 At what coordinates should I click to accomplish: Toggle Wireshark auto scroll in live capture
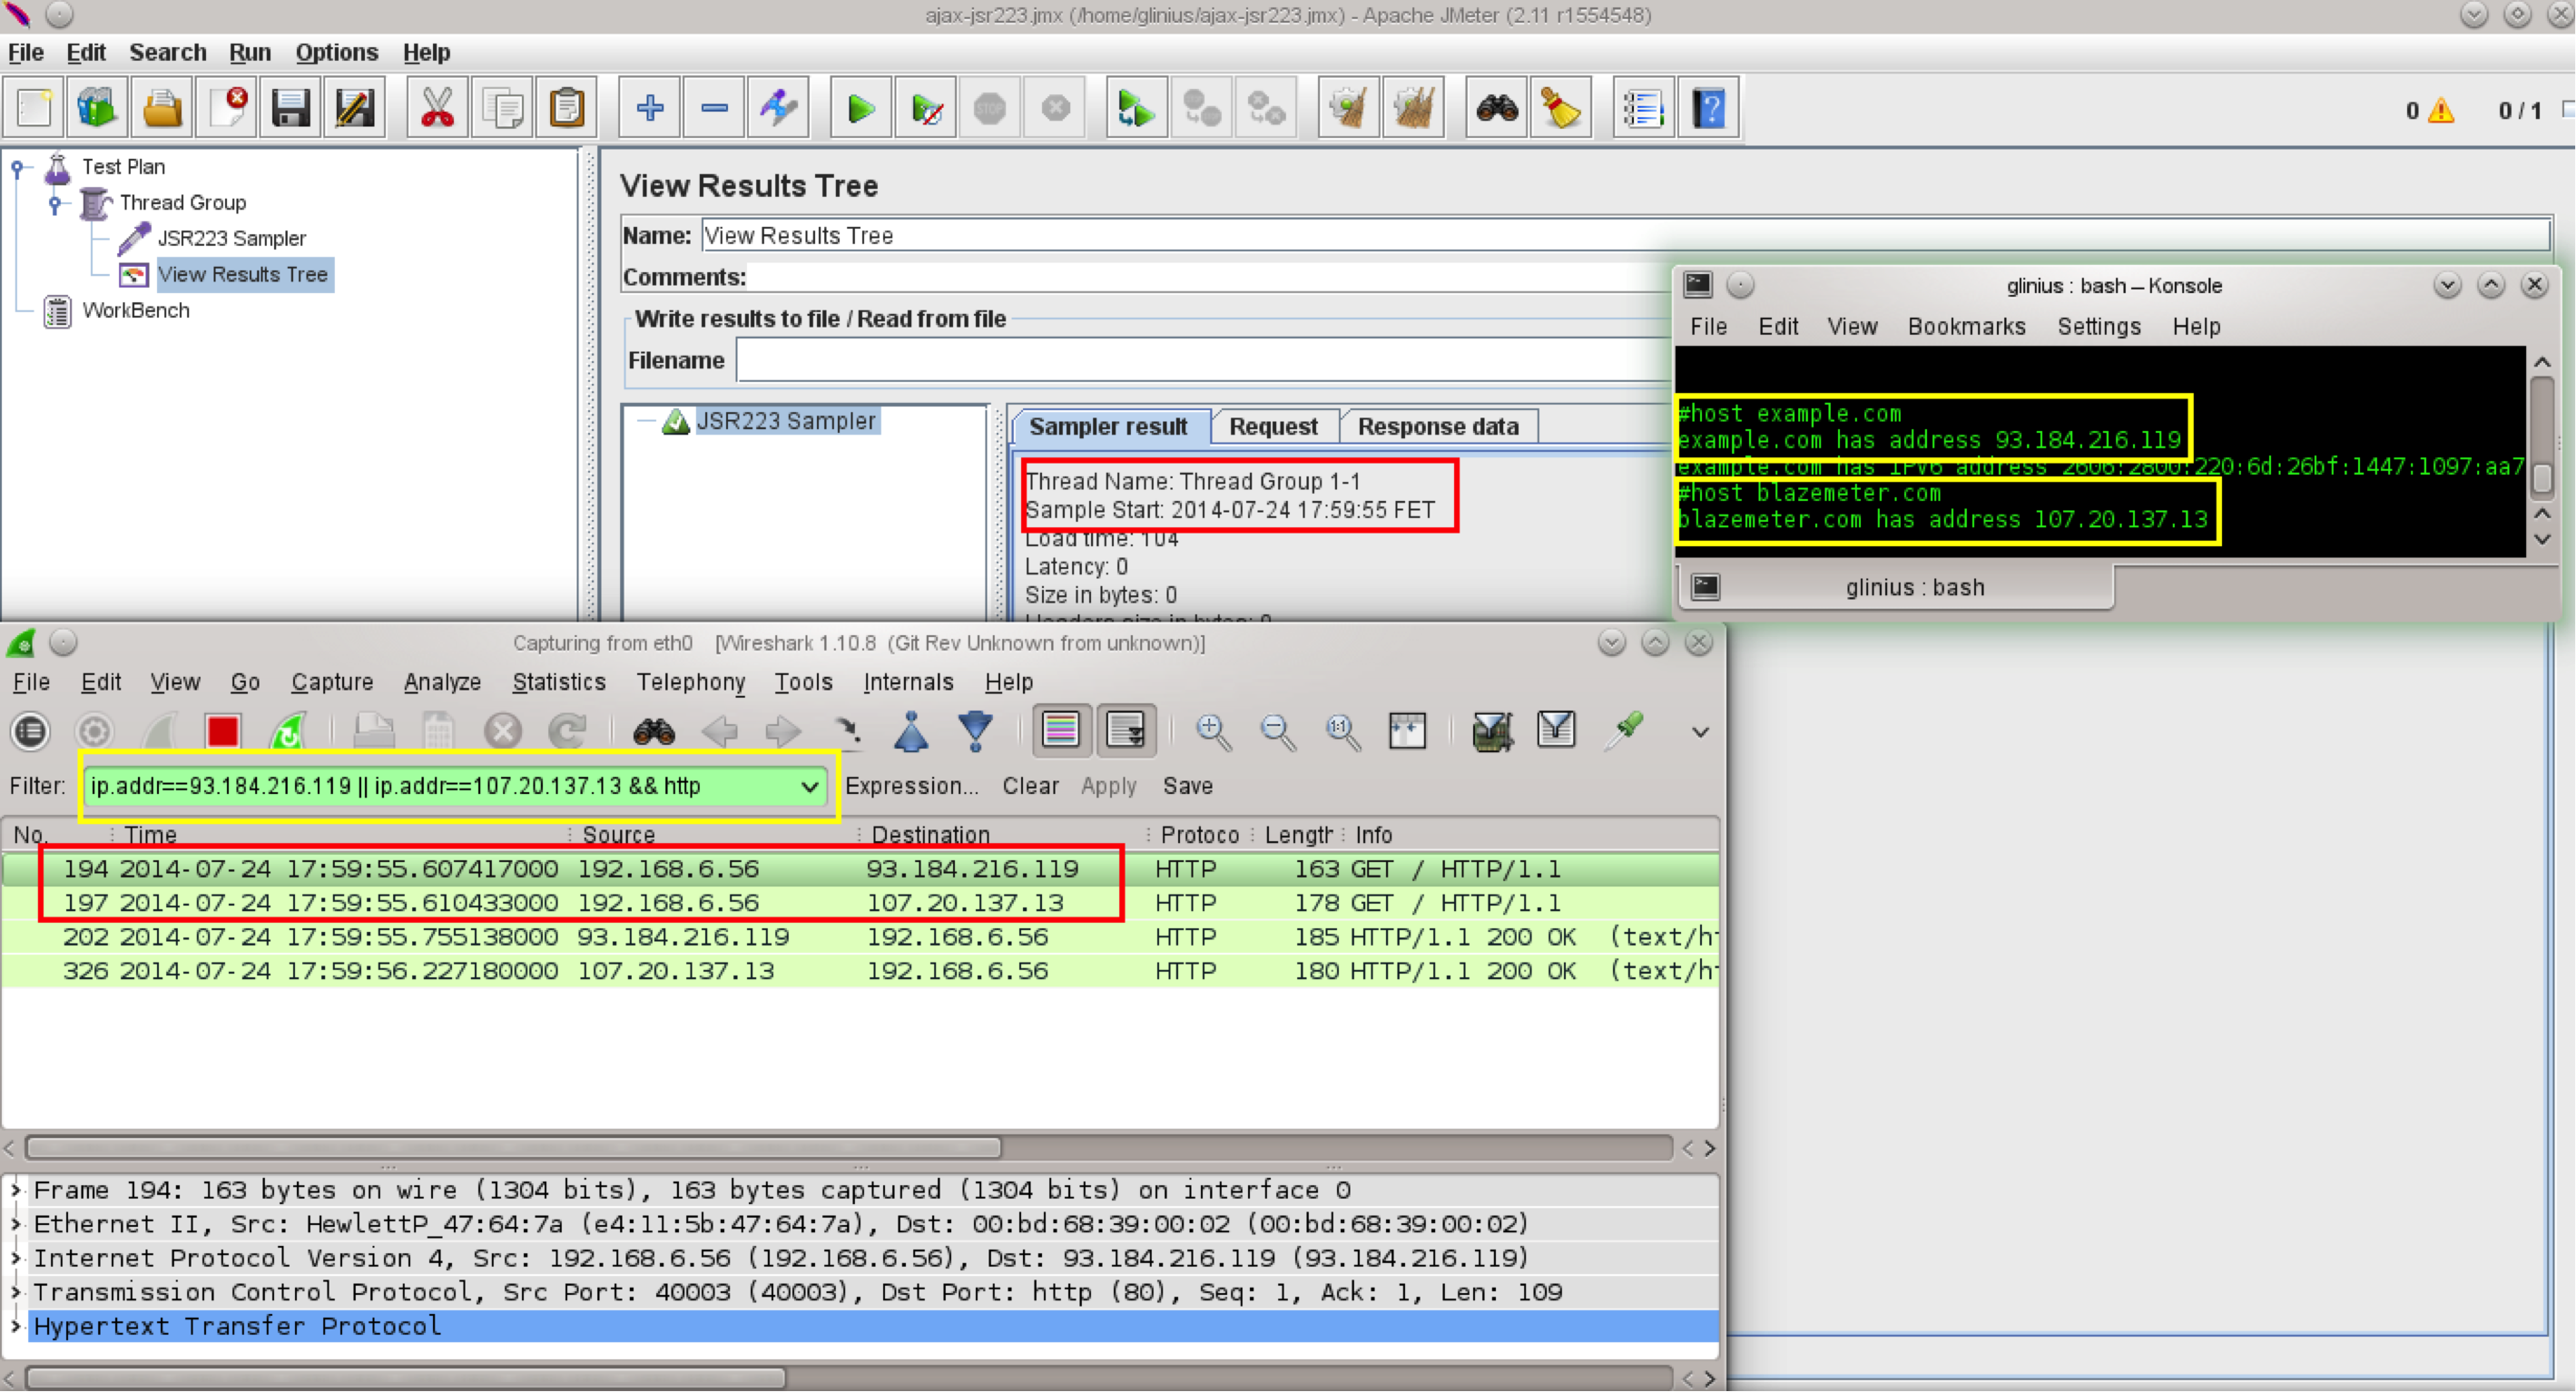click(1125, 730)
